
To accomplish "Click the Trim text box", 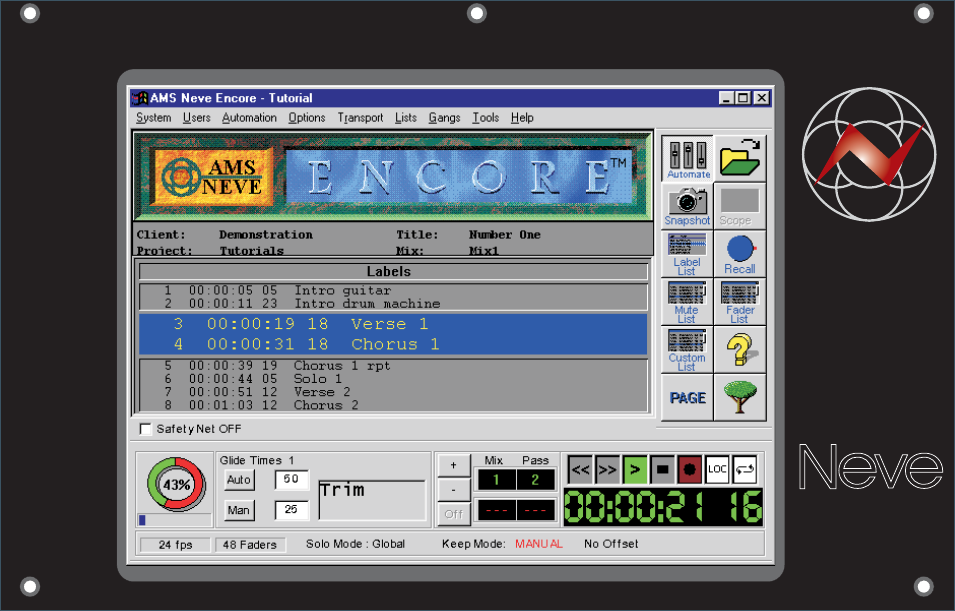I will pos(372,500).
